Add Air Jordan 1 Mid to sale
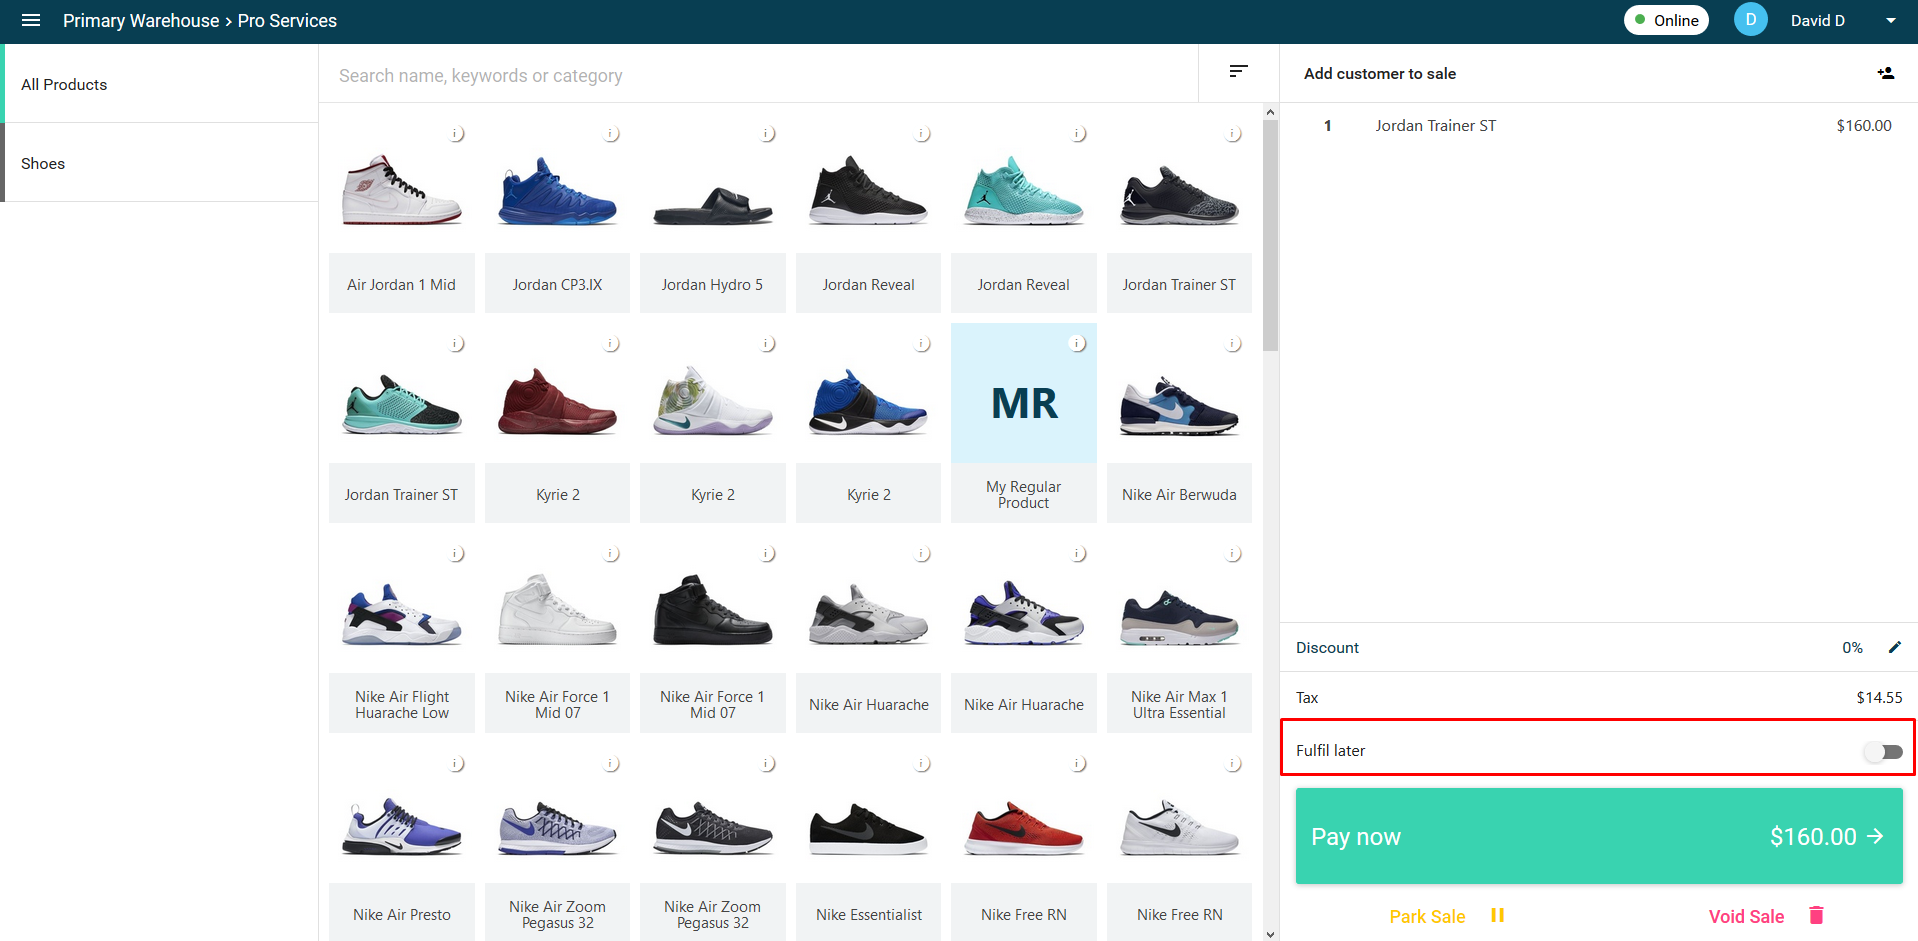 (401, 218)
